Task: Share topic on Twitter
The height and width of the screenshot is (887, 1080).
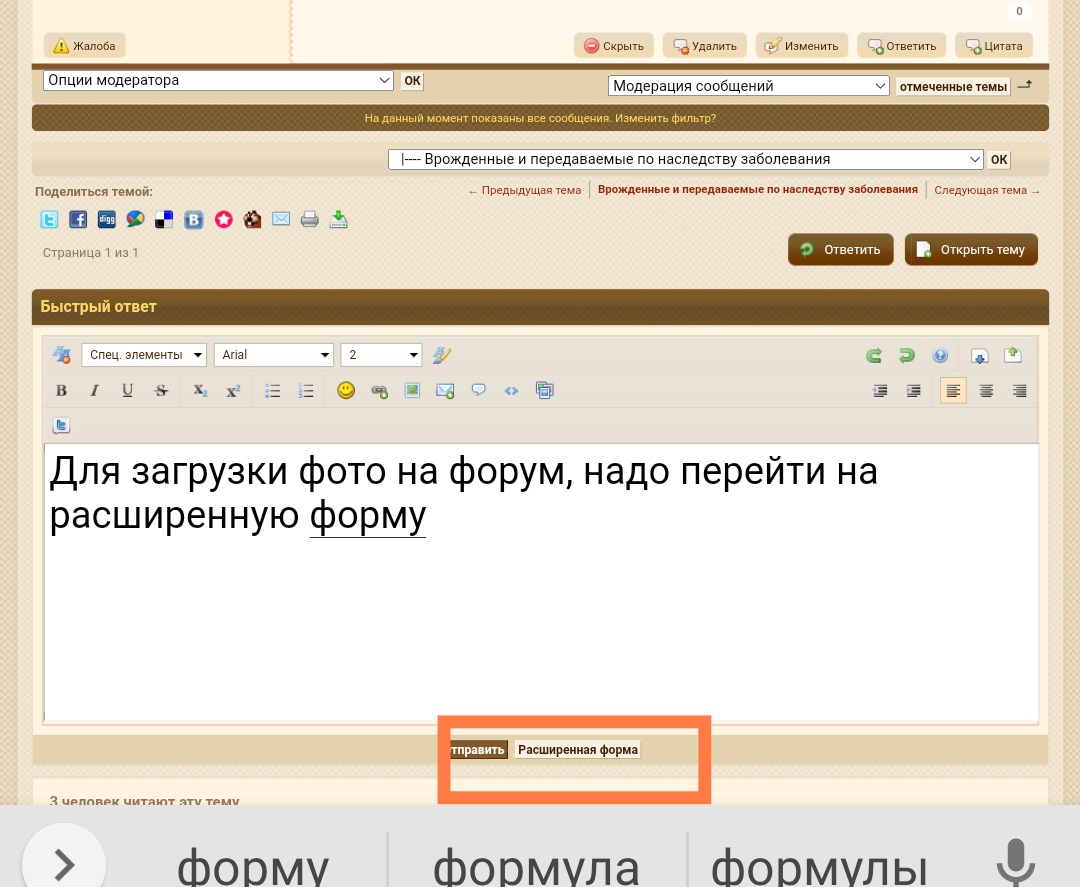Action: coord(49,220)
